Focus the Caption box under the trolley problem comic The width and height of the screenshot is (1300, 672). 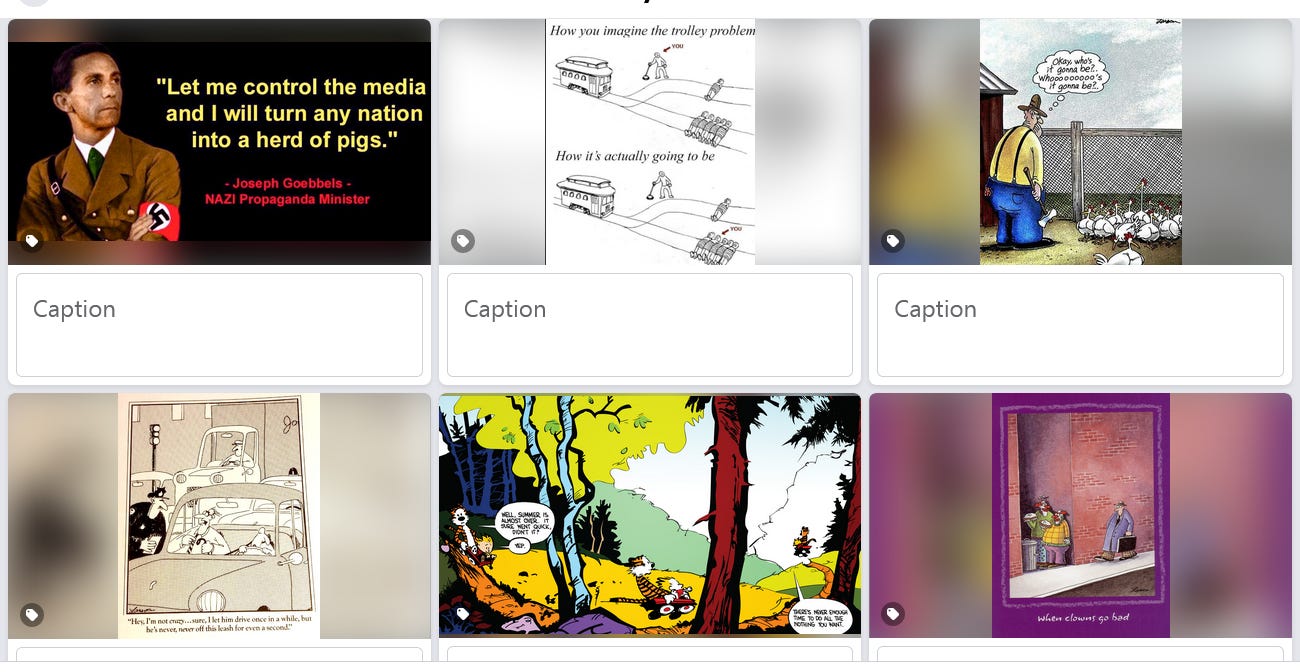pyautogui.click(x=650, y=325)
